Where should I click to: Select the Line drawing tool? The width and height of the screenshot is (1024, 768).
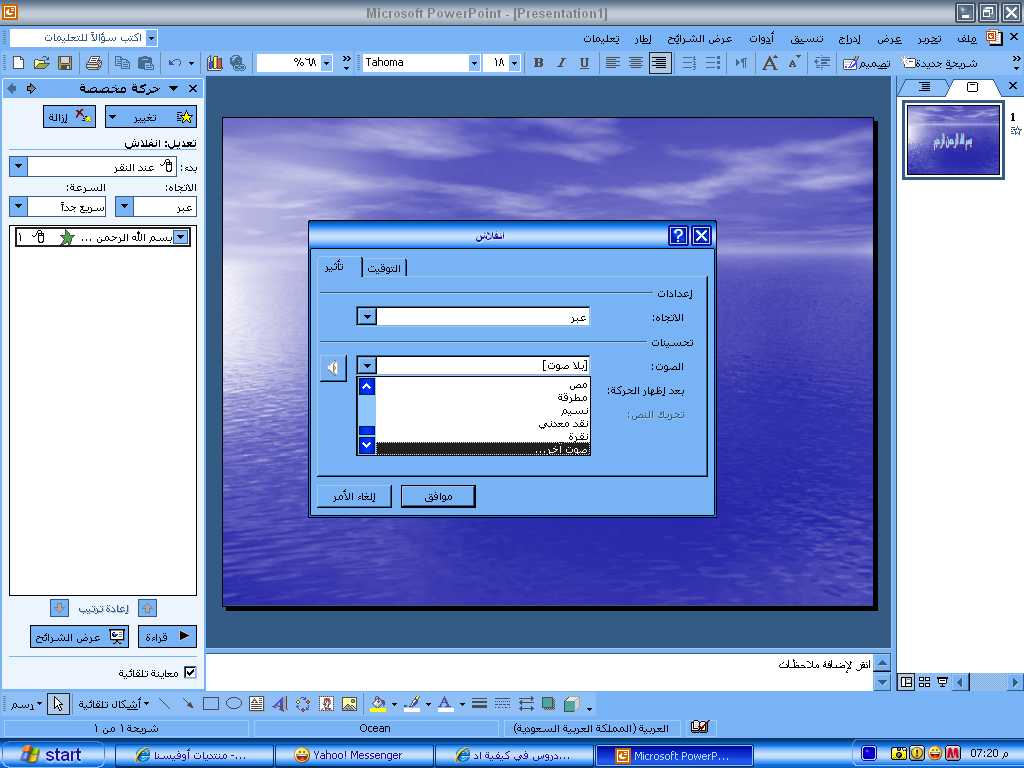(x=165, y=704)
